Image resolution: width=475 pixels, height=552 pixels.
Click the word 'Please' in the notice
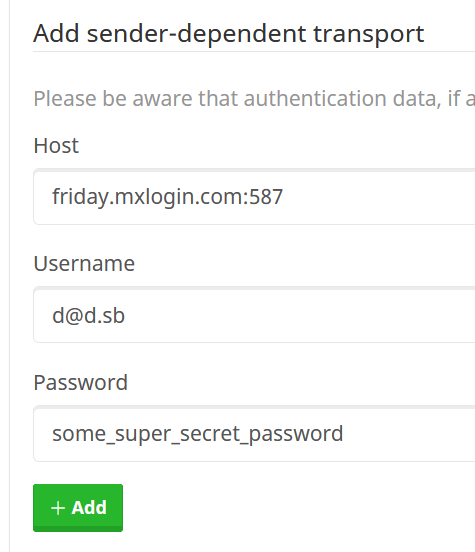pyautogui.click(x=65, y=98)
